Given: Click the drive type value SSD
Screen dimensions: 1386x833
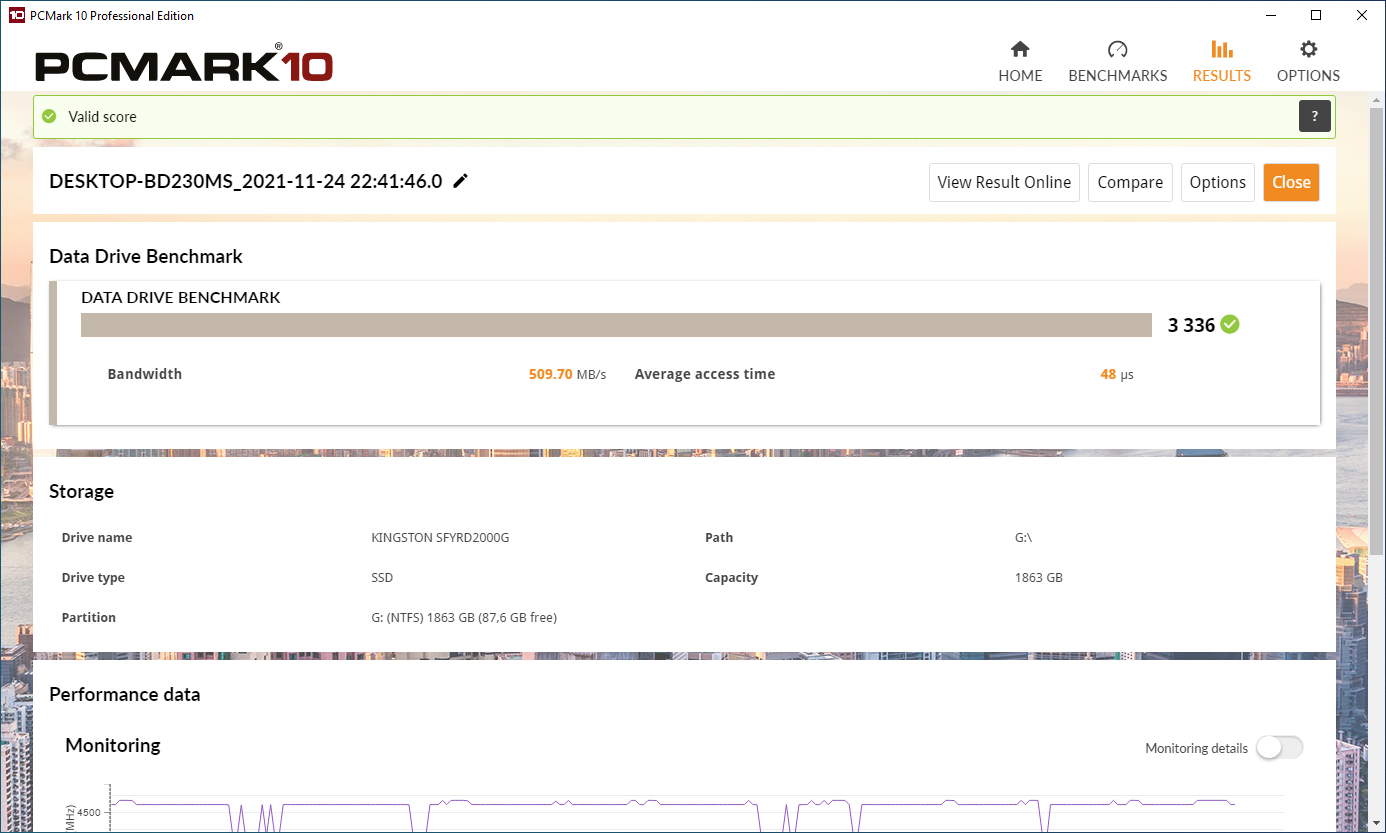Looking at the screenshot, I should click(382, 577).
